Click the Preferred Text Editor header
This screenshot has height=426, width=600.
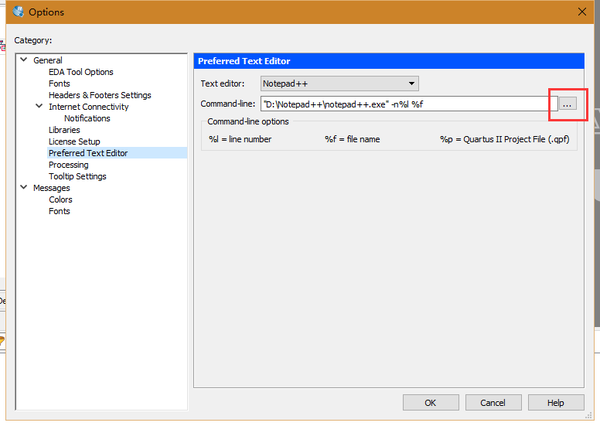click(x=389, y=61)
